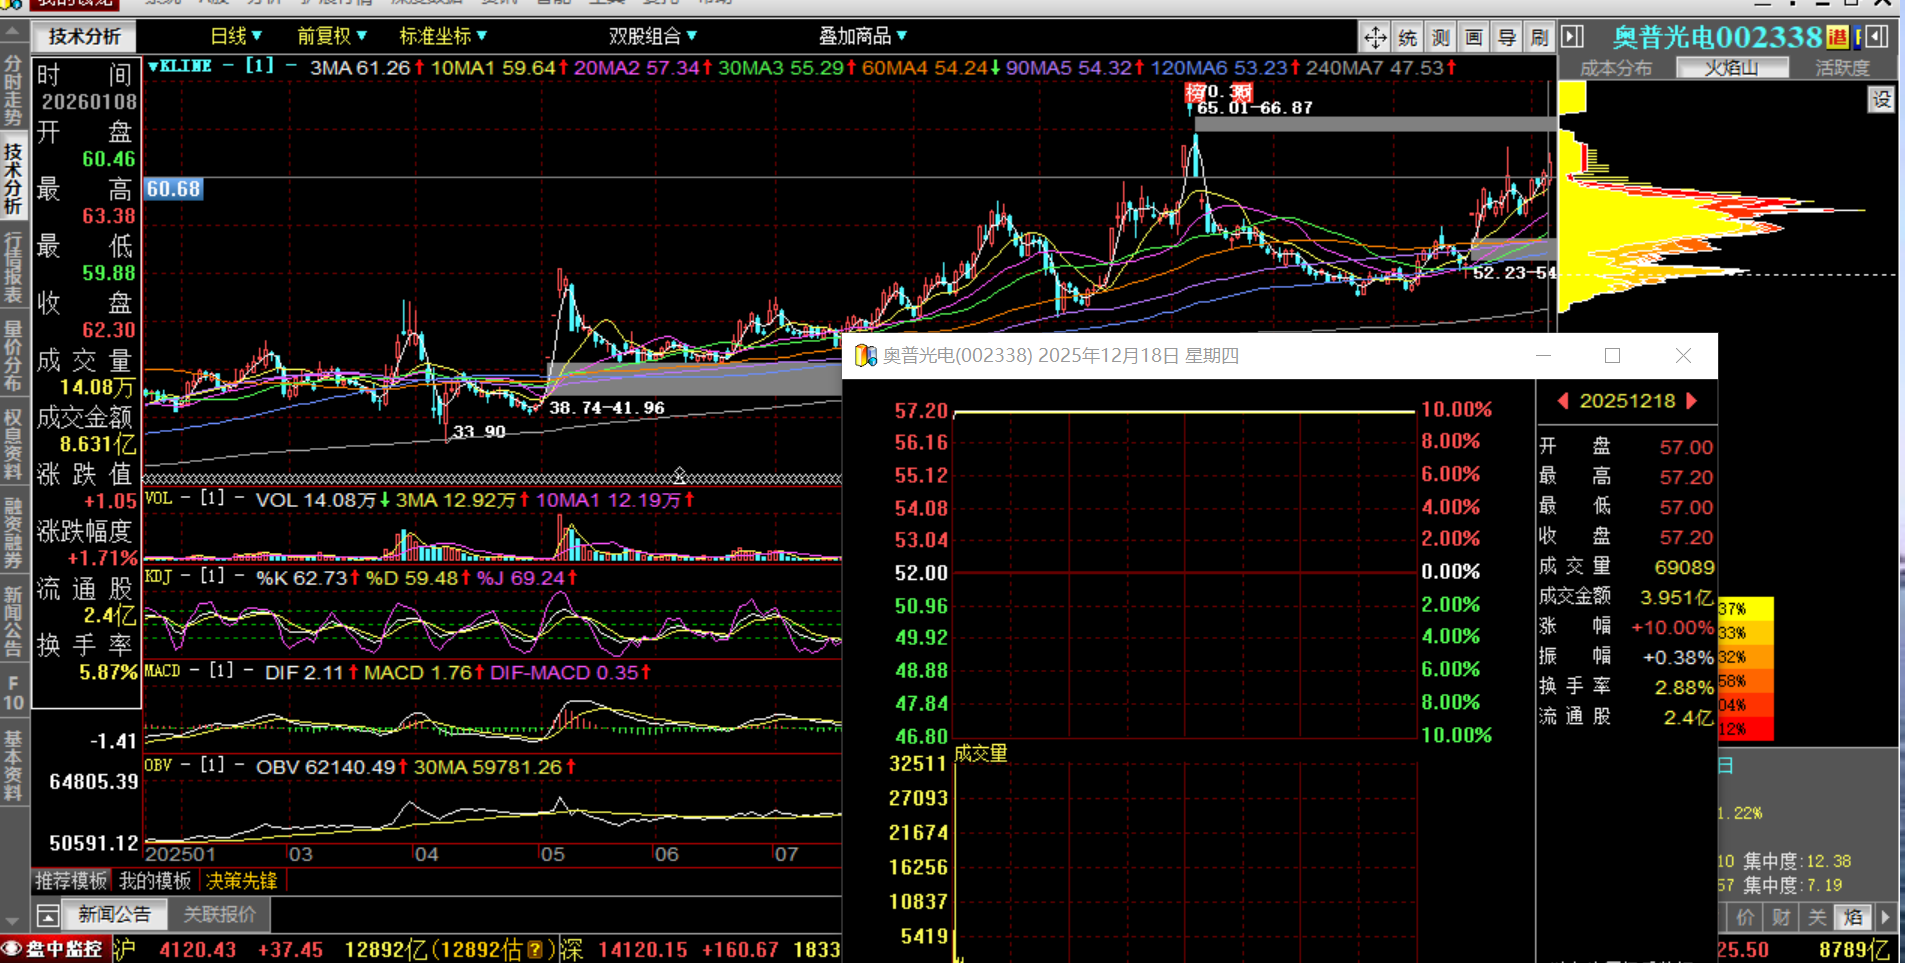Image resolution: width=1905 pixels, height=963 pixels.
Task: Select the 测 measurement tool icon
Action: coord(1441,38)
